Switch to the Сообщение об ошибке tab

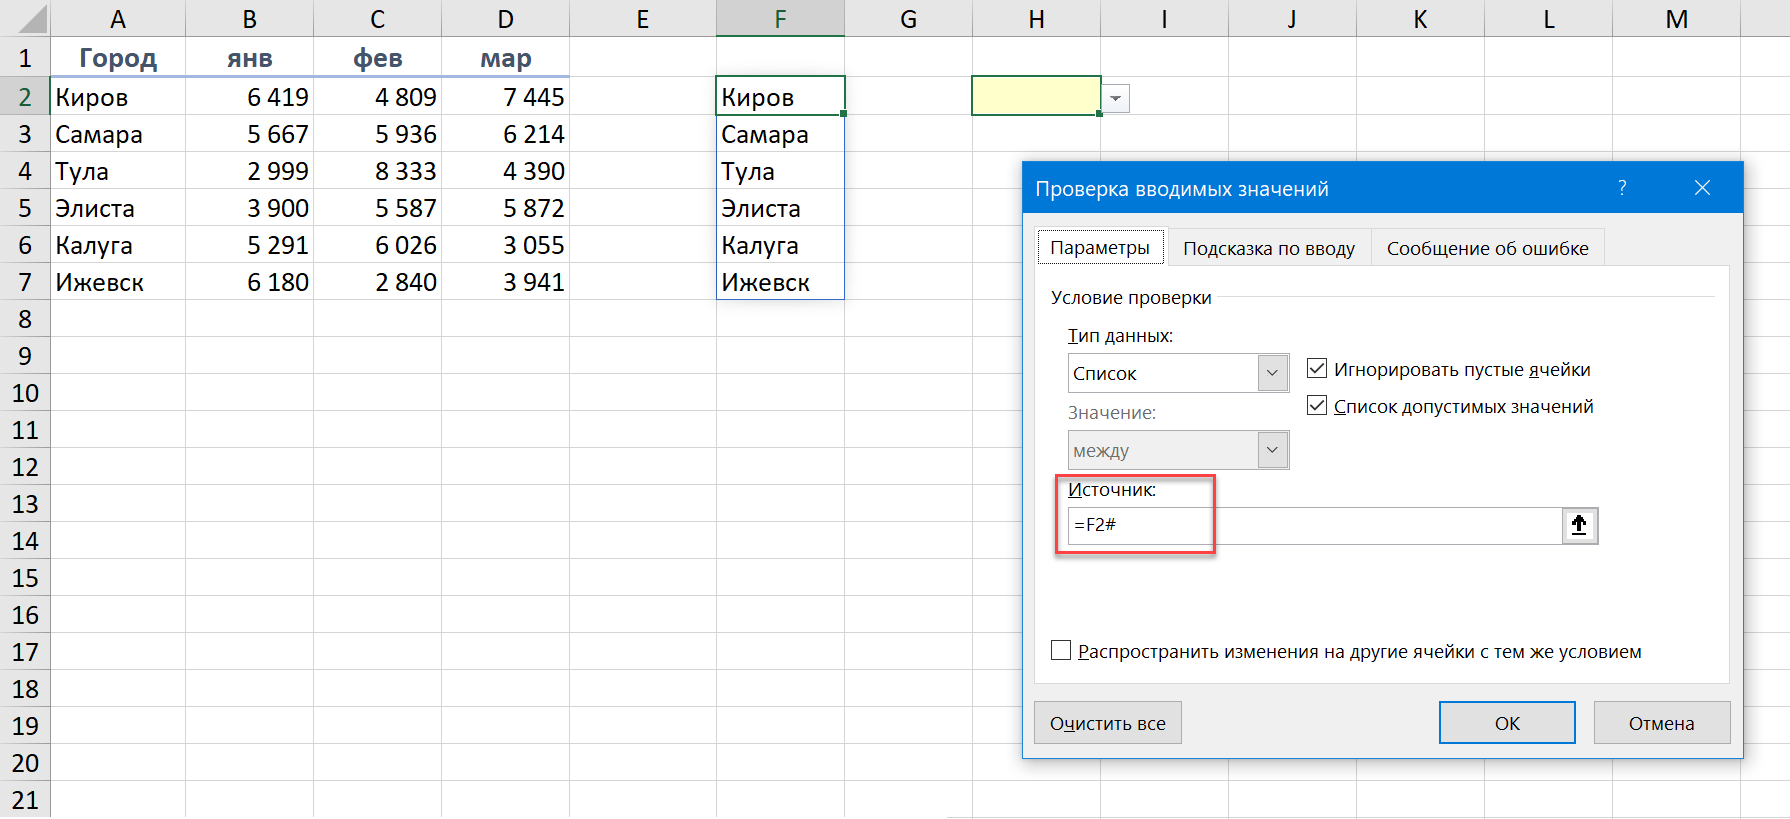(1487, 248)
